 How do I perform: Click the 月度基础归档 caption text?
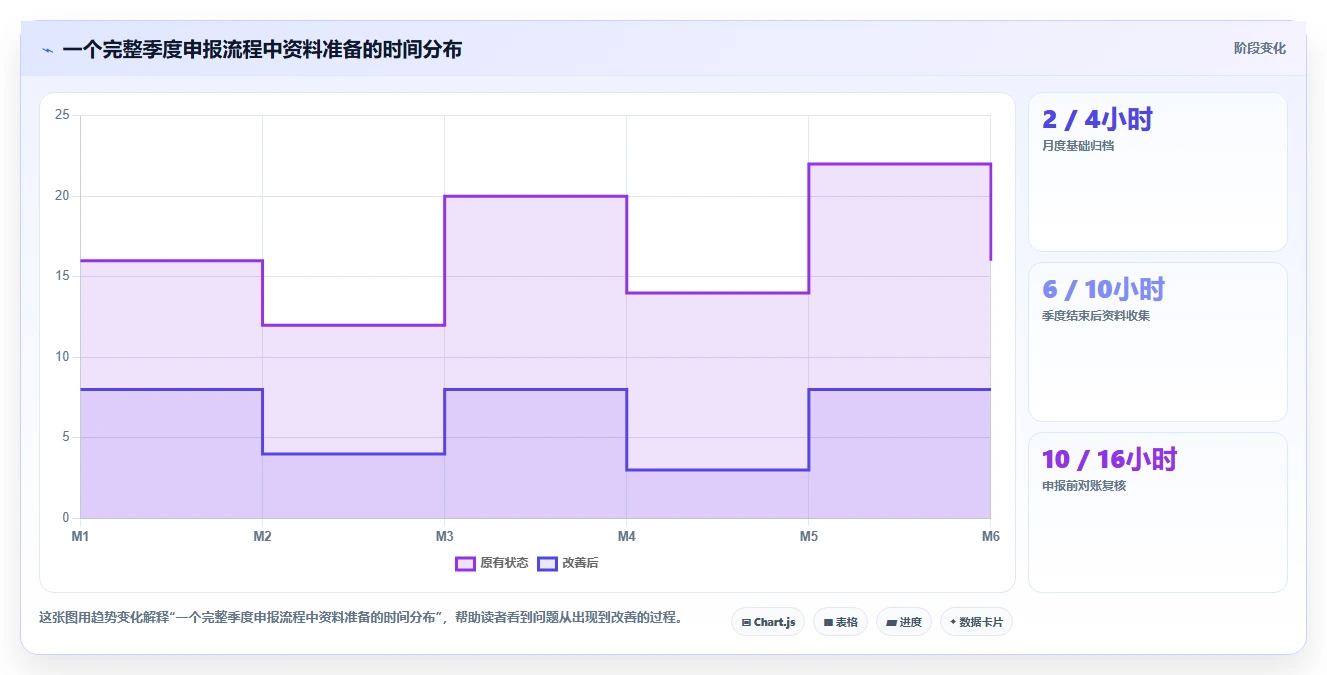pyautogui.click(x=1078, y=146)
